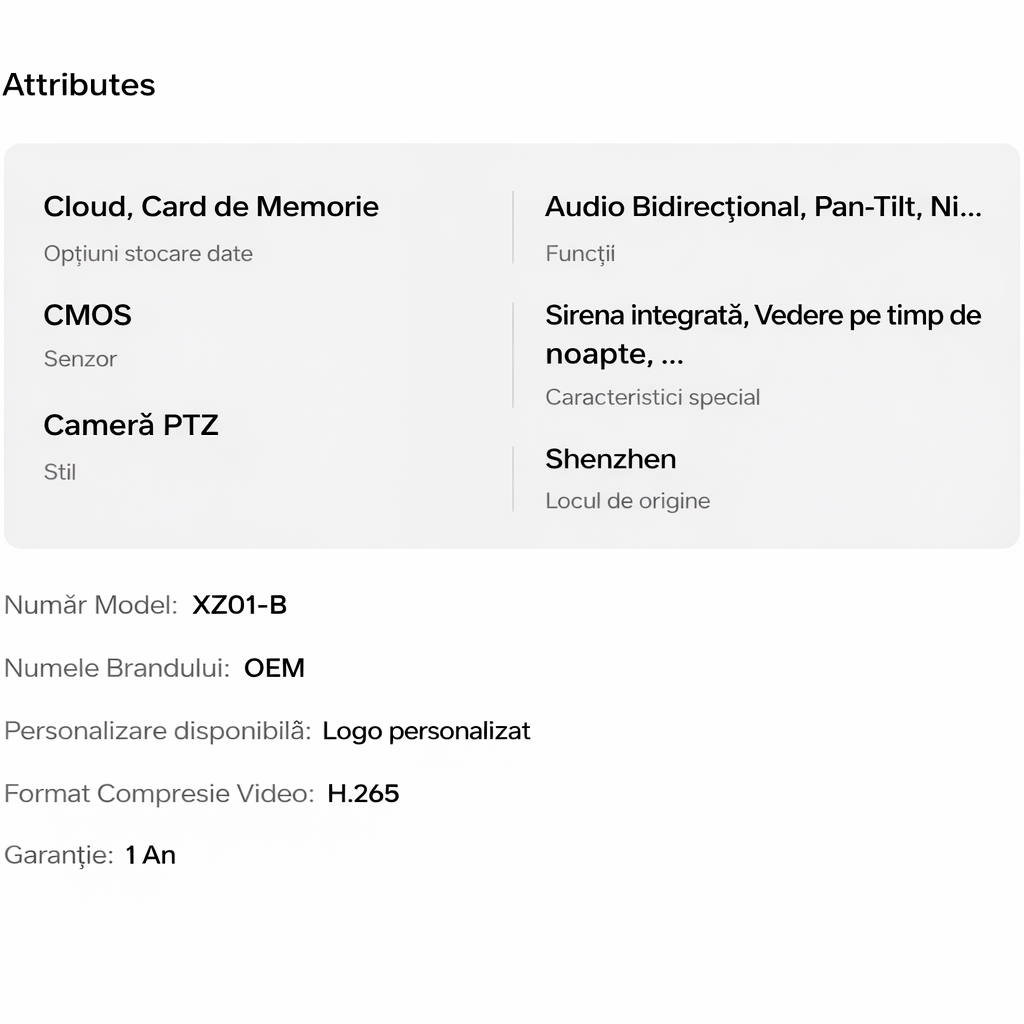This screenshot has width=1024, height=1024.
Task: Click the 'Opțiuni stocare date' label
Action: (148, 254)
